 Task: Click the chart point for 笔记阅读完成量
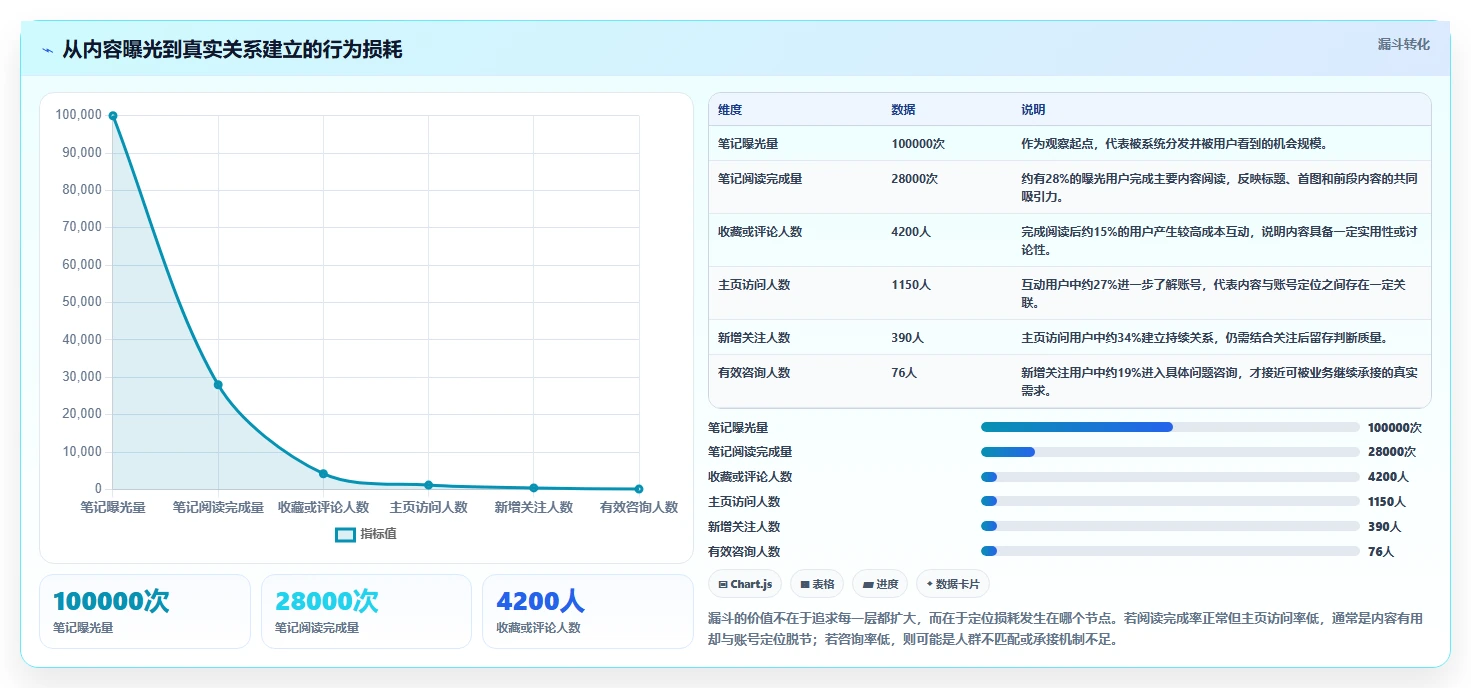pyautogui.click(x=218, y=385)
